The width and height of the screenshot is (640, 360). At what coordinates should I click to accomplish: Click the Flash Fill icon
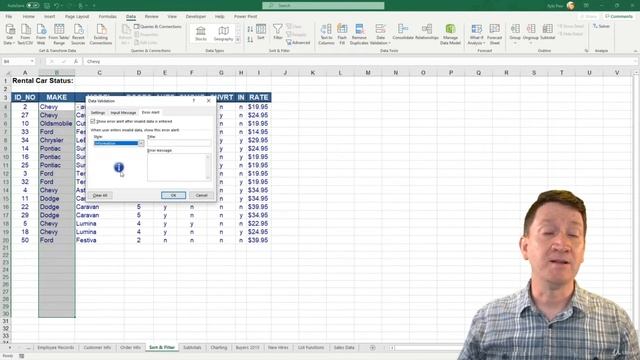pos(342,34)
